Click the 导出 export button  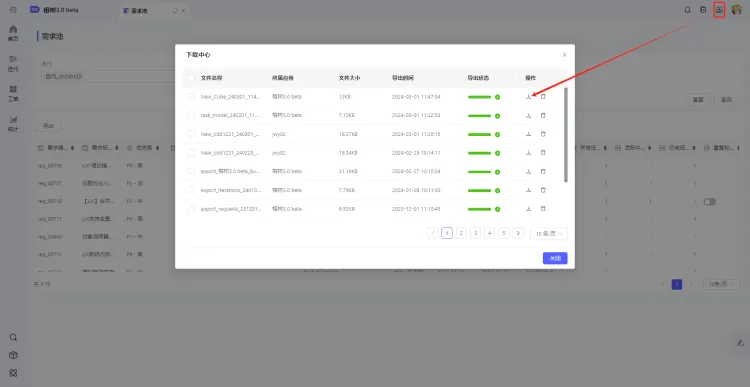click(x=48, y=126)
